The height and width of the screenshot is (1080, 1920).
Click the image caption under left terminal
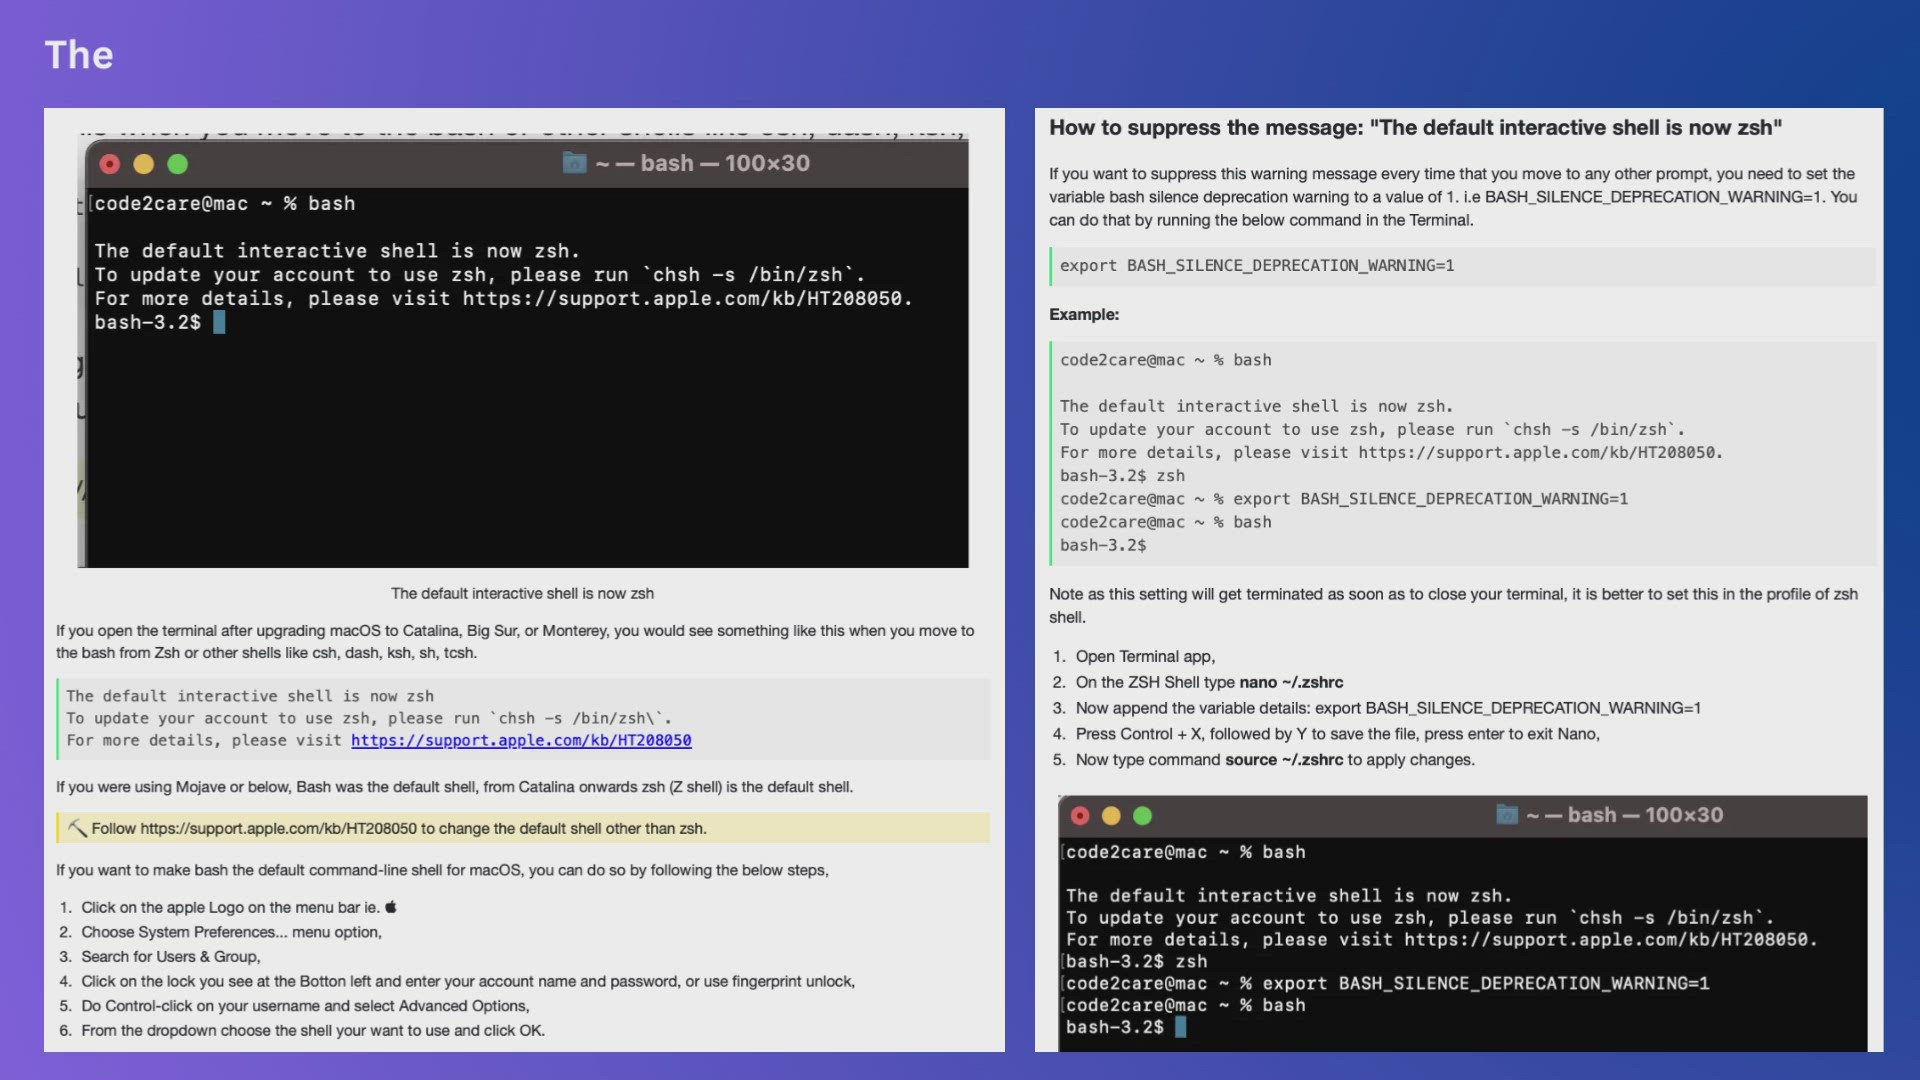(522, 593)
